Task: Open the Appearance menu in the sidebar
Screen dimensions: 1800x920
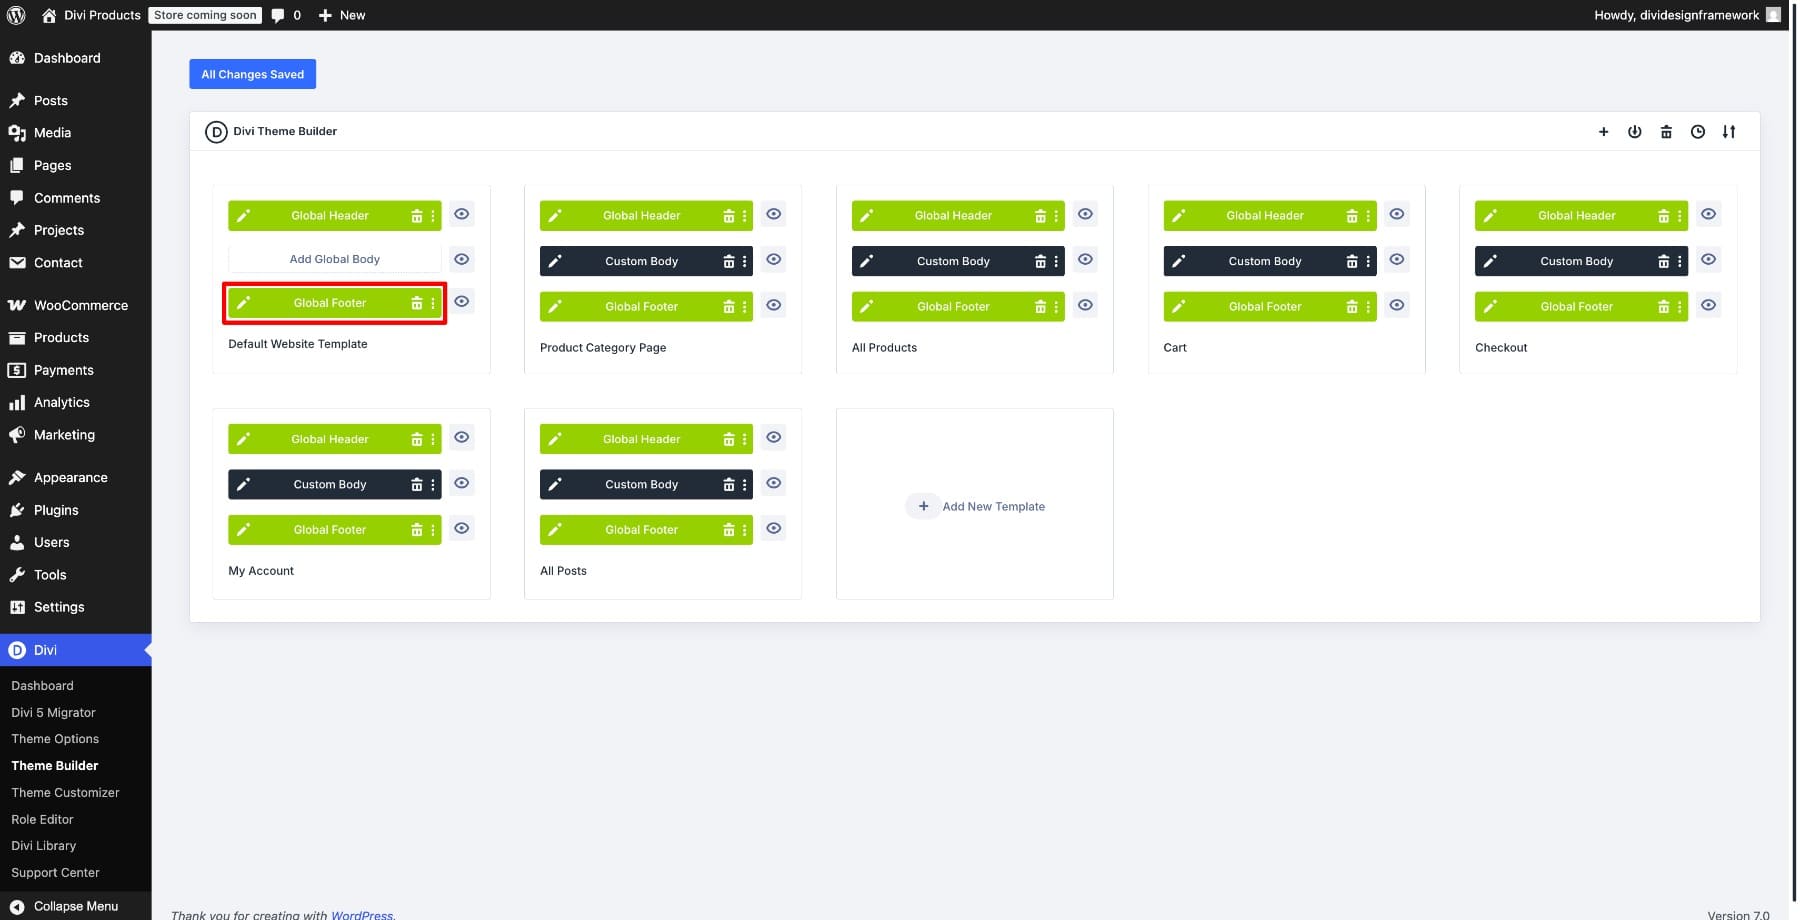Action: click(76, 478)
